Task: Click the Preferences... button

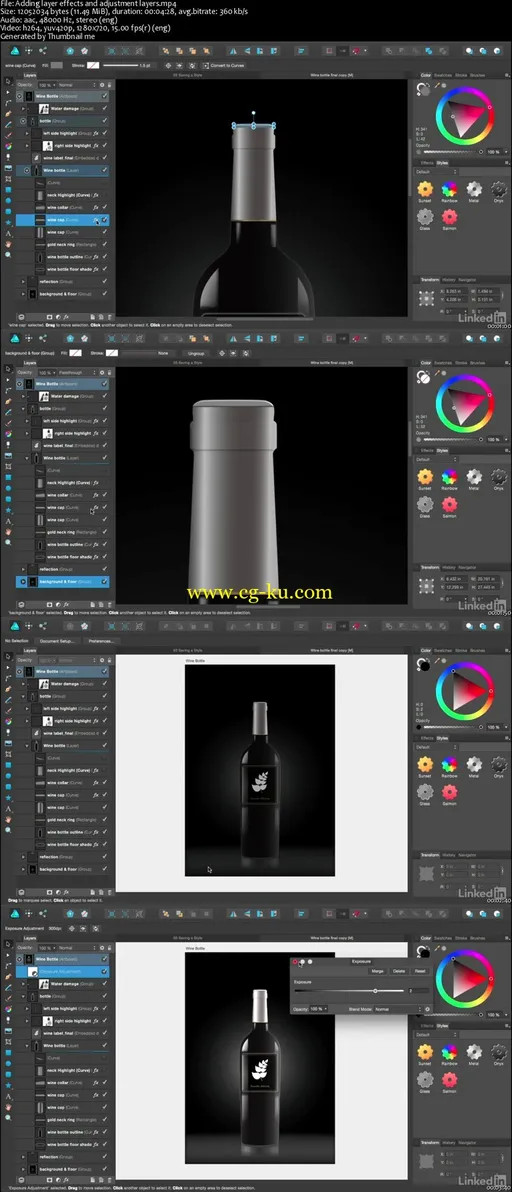Action: click(100, 641)
